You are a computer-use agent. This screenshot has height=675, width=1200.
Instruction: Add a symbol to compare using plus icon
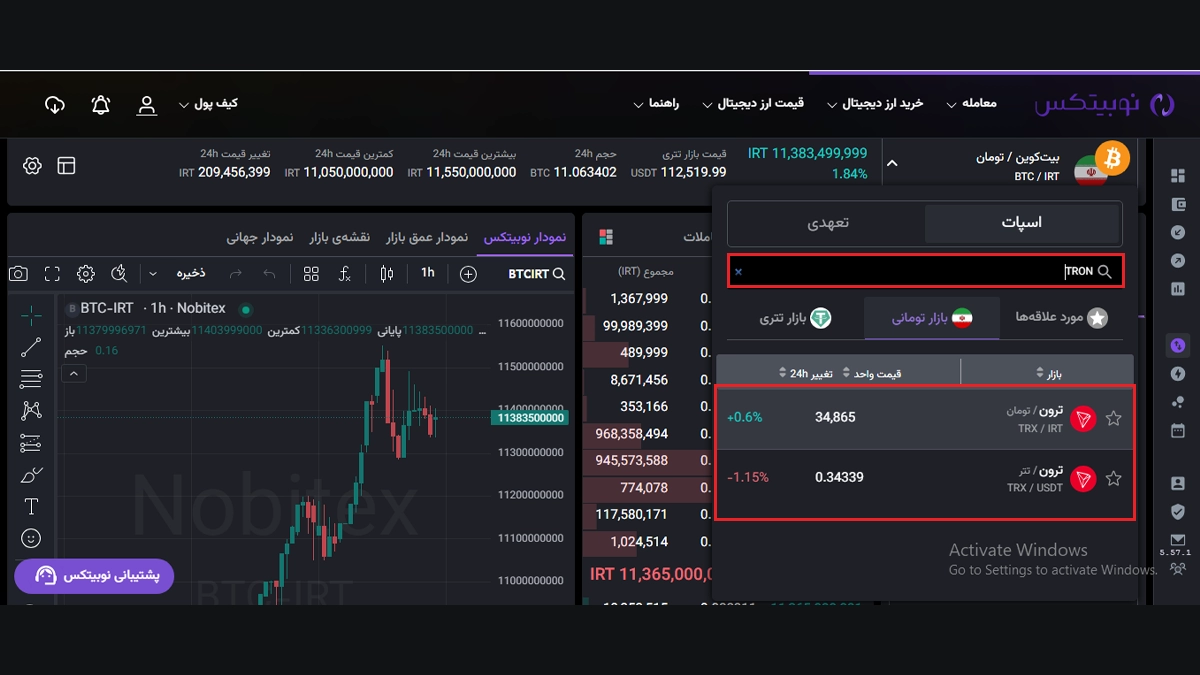tap(468, 274)
